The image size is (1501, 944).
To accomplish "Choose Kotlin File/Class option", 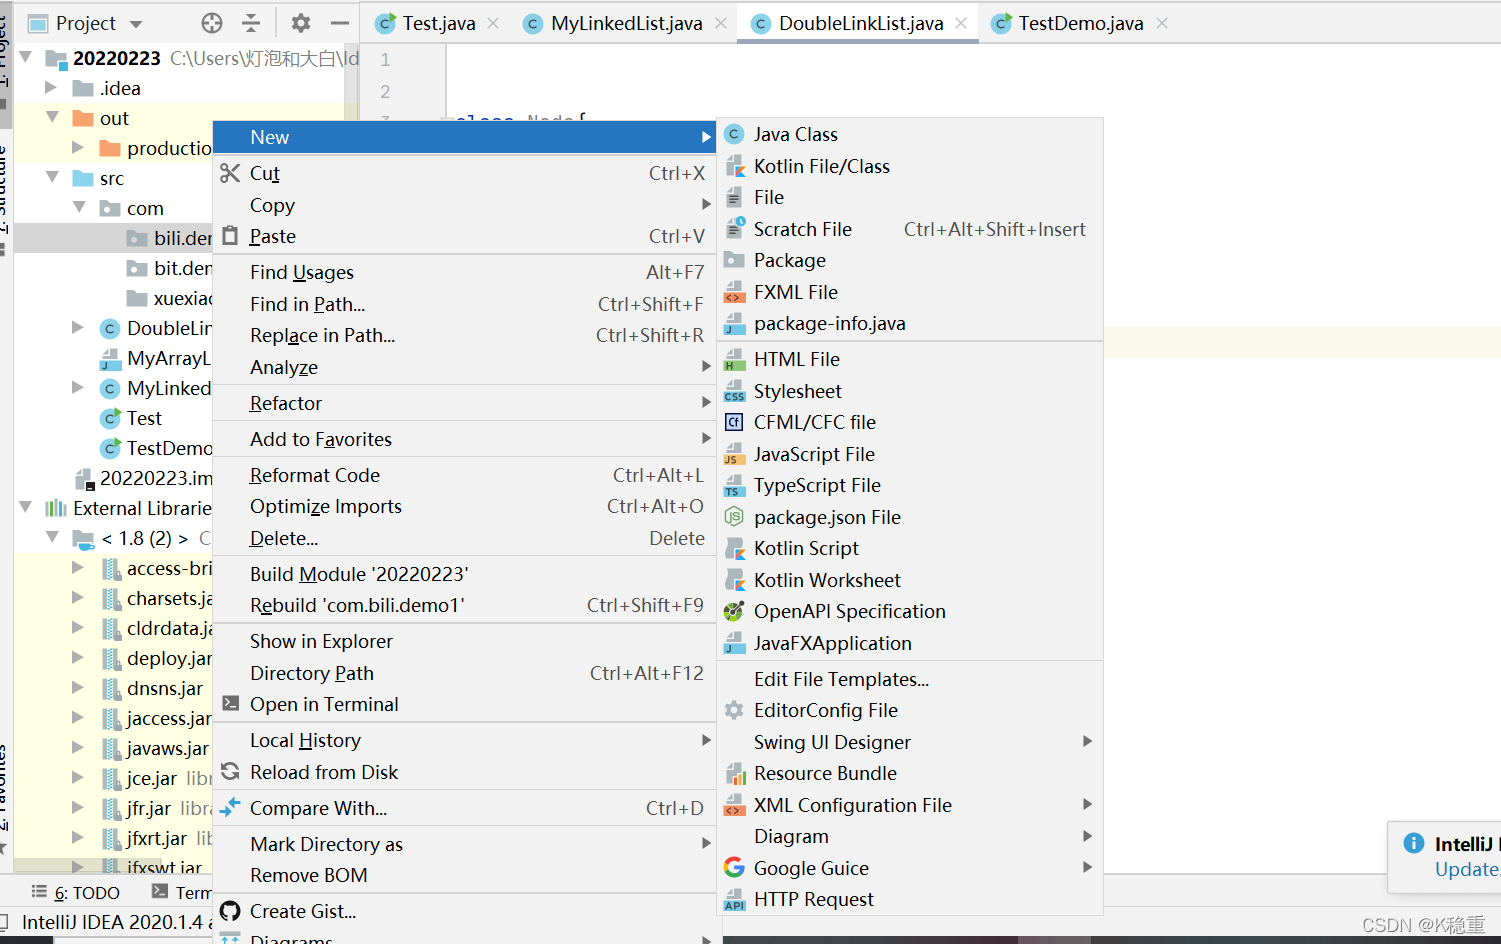I will click(821, 166).
